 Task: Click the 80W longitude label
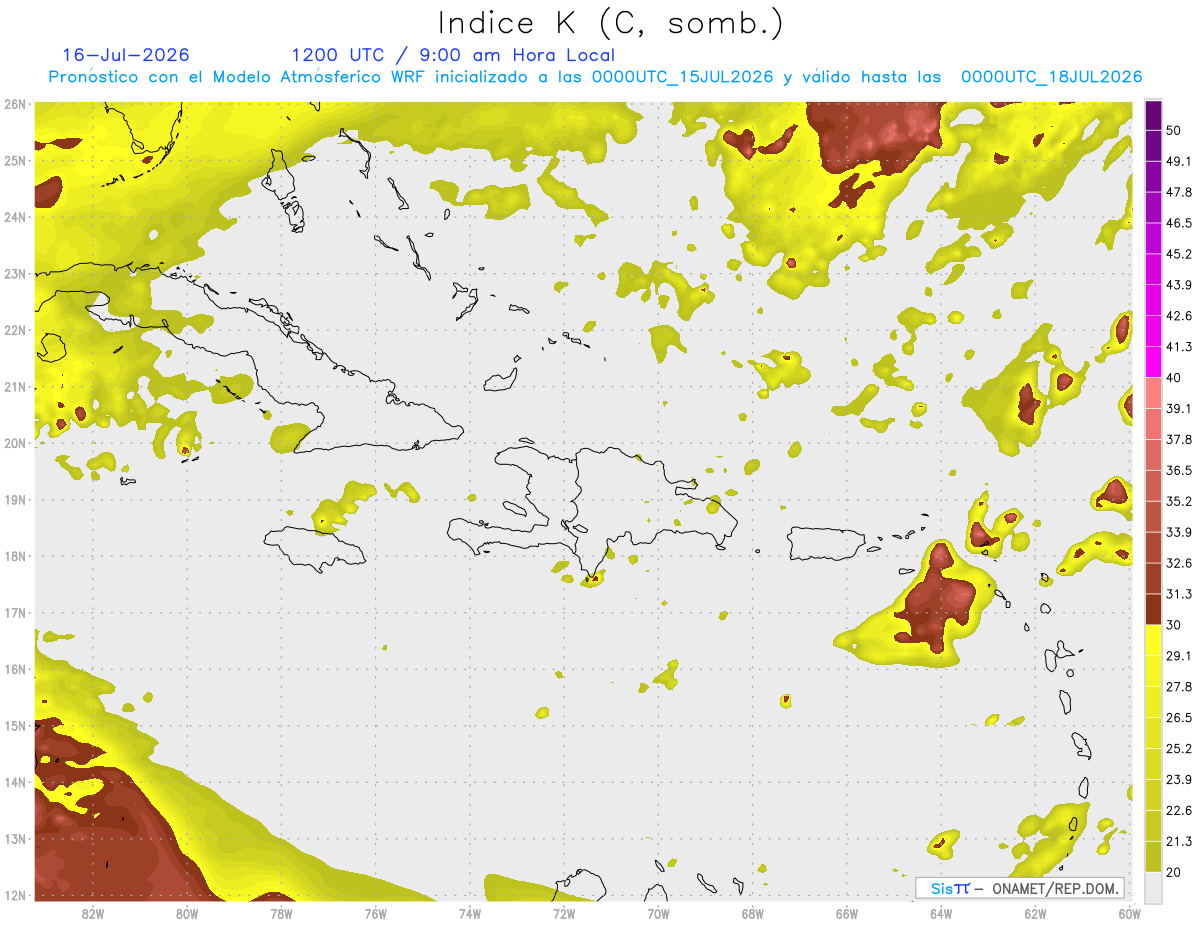187,913
